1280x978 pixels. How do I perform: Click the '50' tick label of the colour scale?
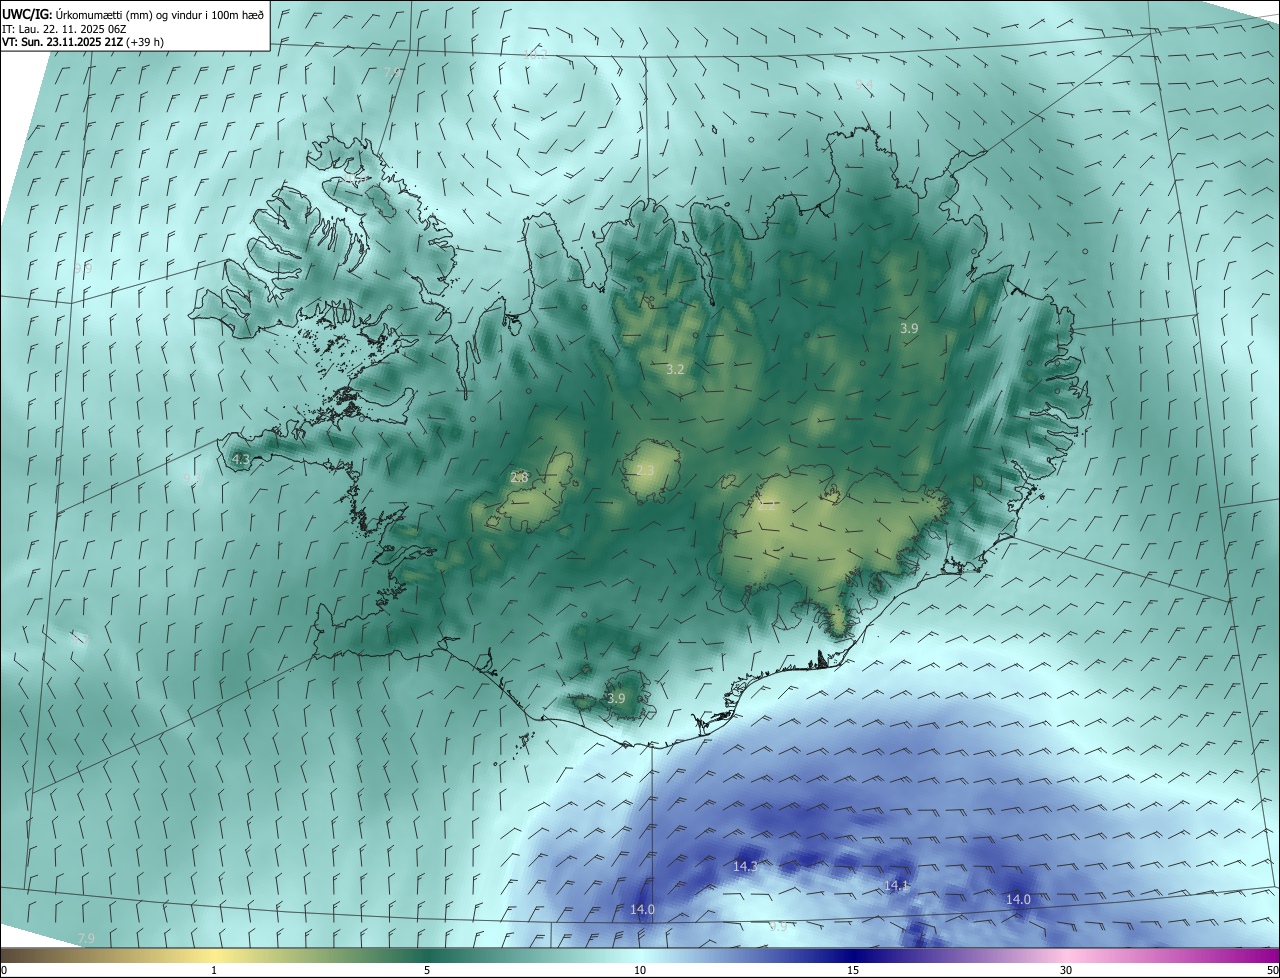pyautogui.click(x=1271, y=970)
